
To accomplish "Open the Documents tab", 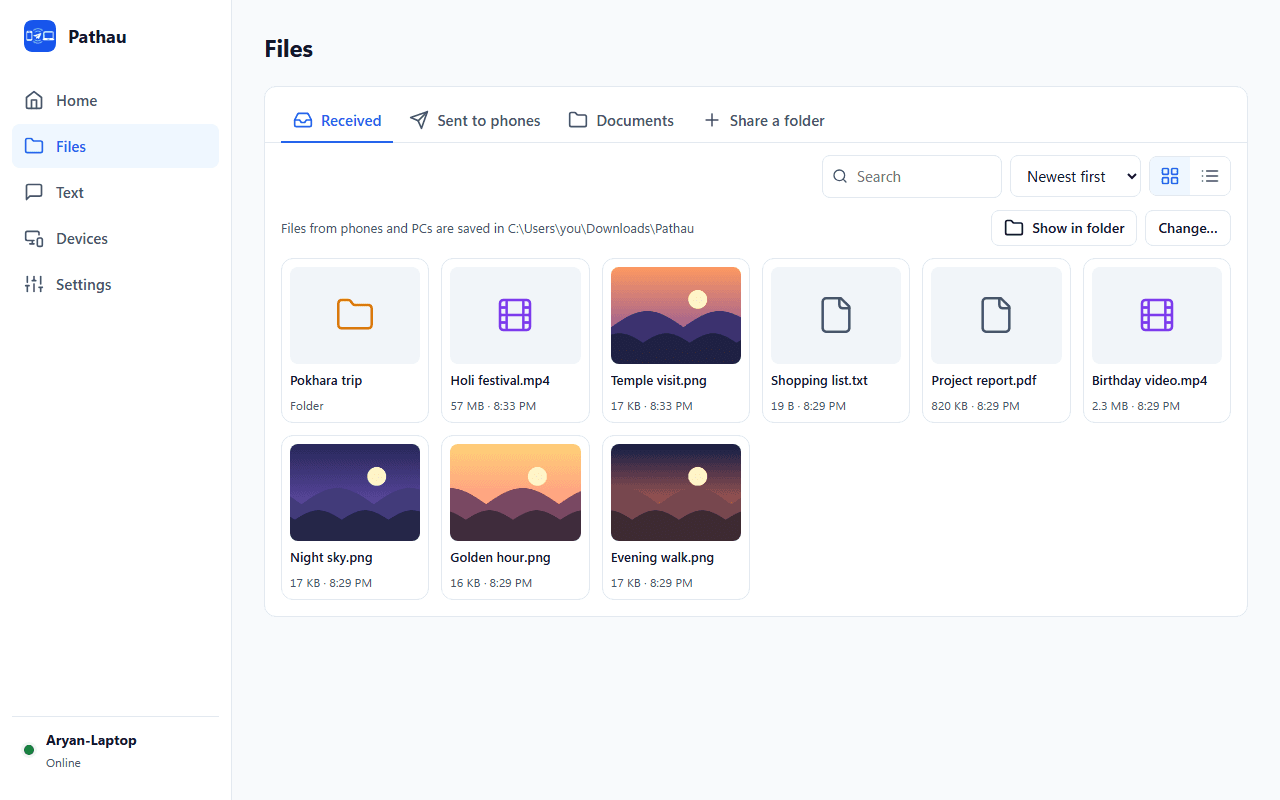I will (x=621, y=120).
